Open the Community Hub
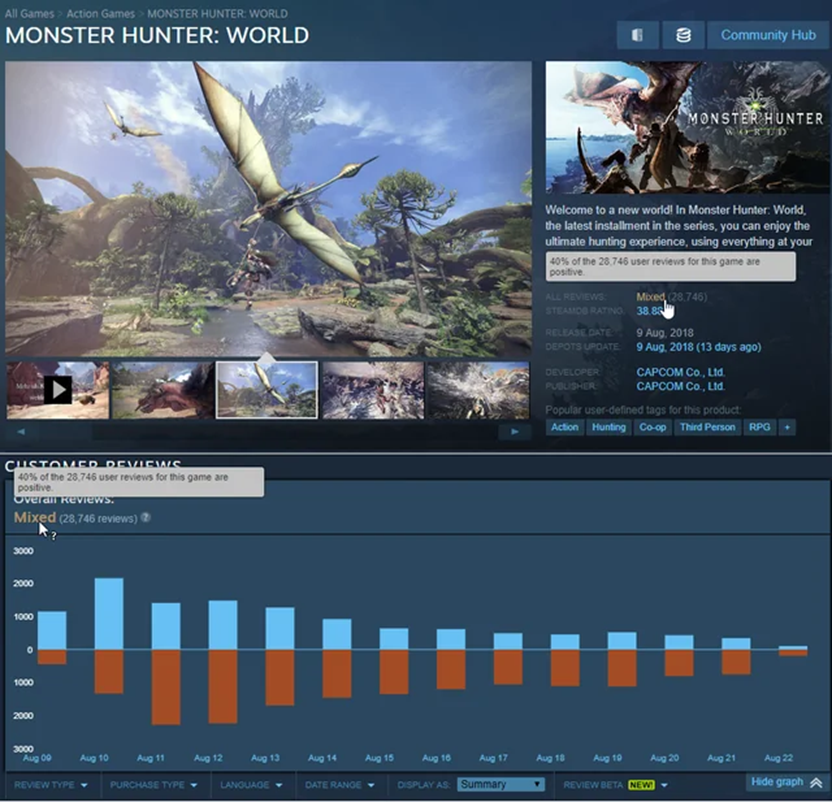The width and height of the screenshot is (832, 802). pyautogui.click(x=768, y=35)
